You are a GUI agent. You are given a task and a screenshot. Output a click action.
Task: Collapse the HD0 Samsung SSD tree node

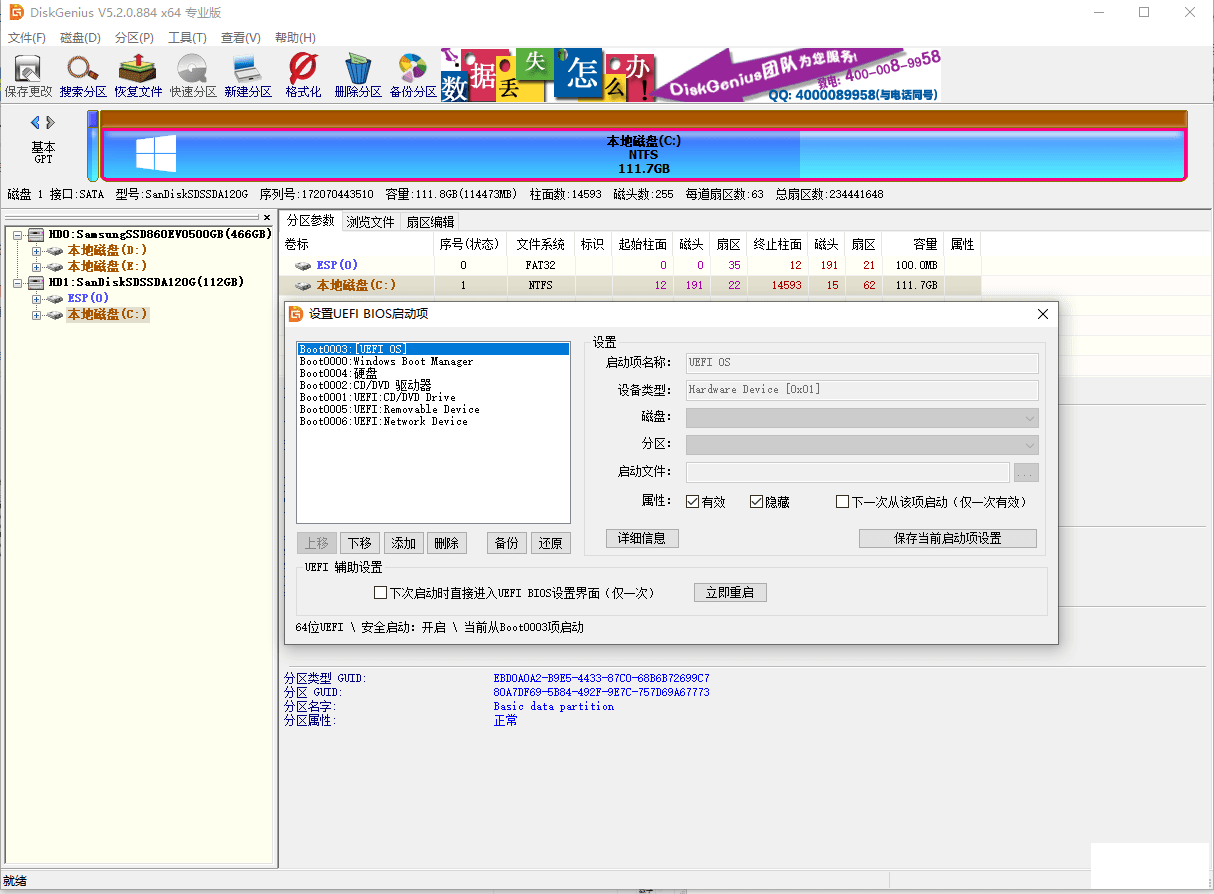[x=18, y=235]
